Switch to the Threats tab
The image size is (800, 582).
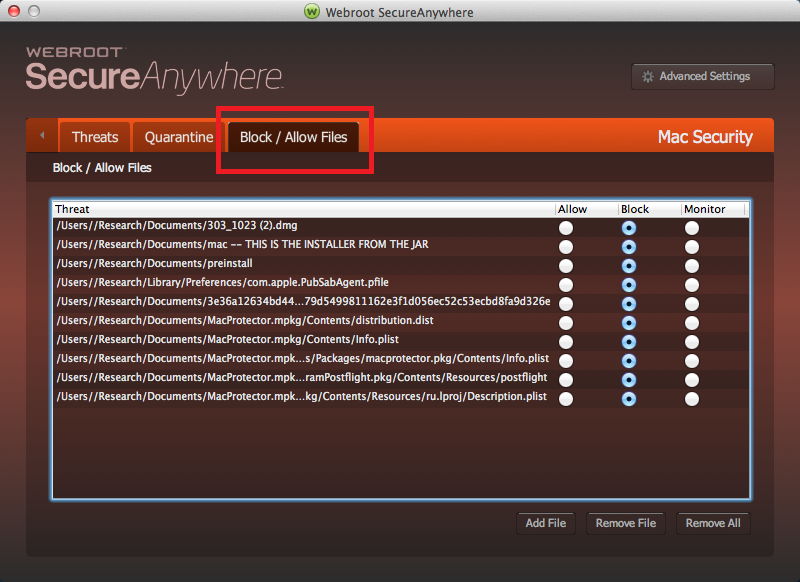point(95,137)
